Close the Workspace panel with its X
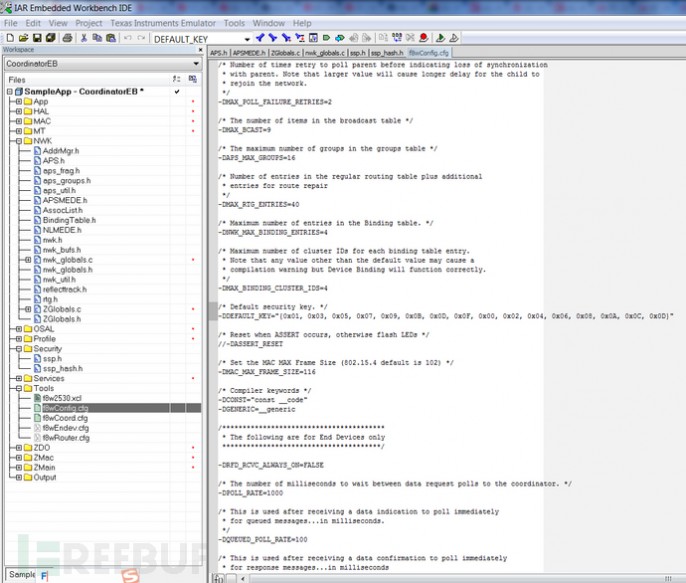This screenshot has width=686, height=583. (199, 50)
